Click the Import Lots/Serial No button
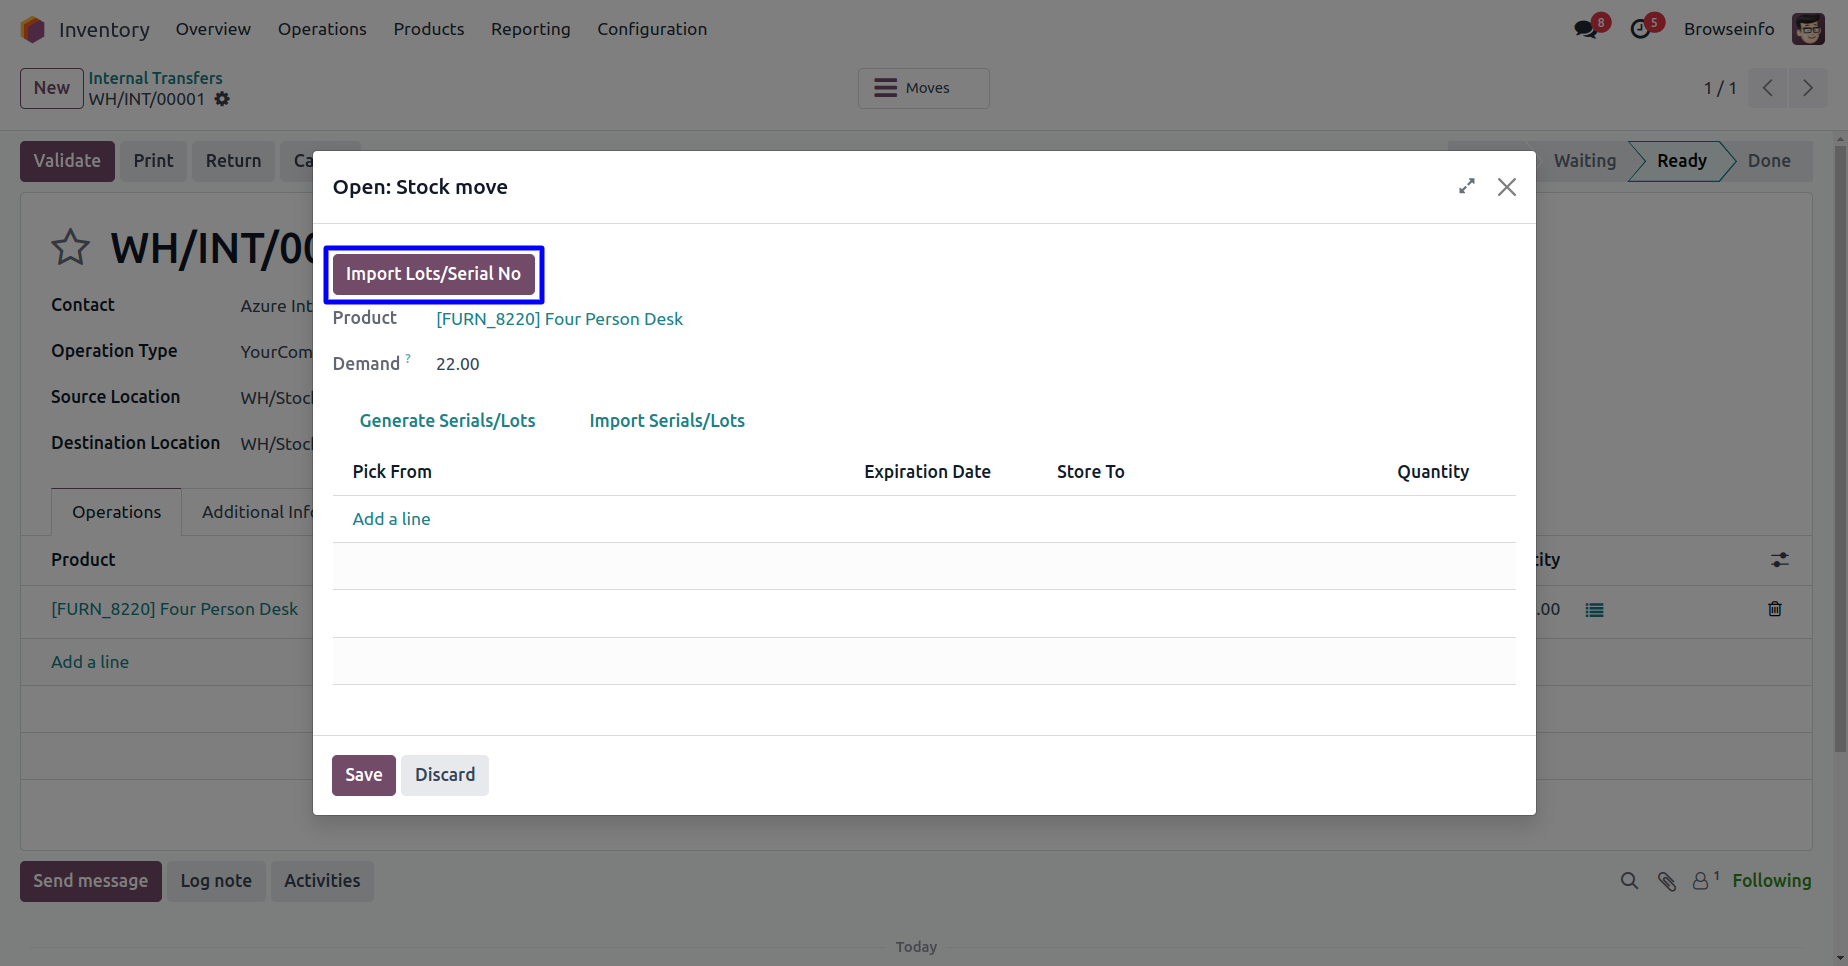The width and height of the screenshot is (1848, 966). 433,274
